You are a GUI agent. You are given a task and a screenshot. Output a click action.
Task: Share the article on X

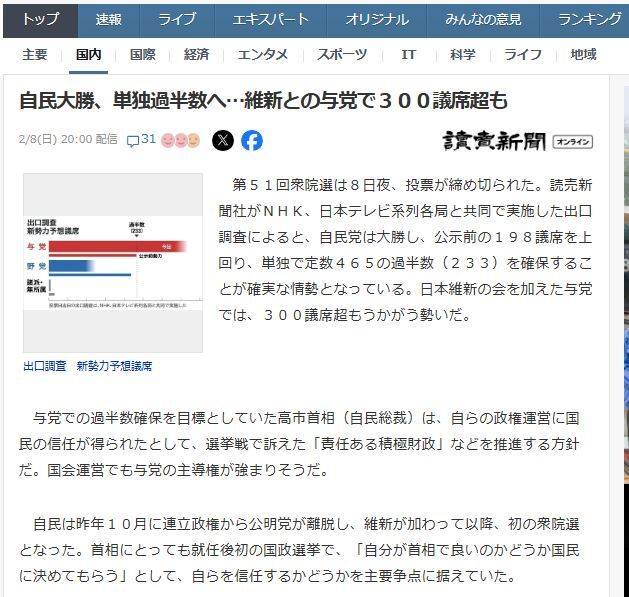[x=223, y=140]
